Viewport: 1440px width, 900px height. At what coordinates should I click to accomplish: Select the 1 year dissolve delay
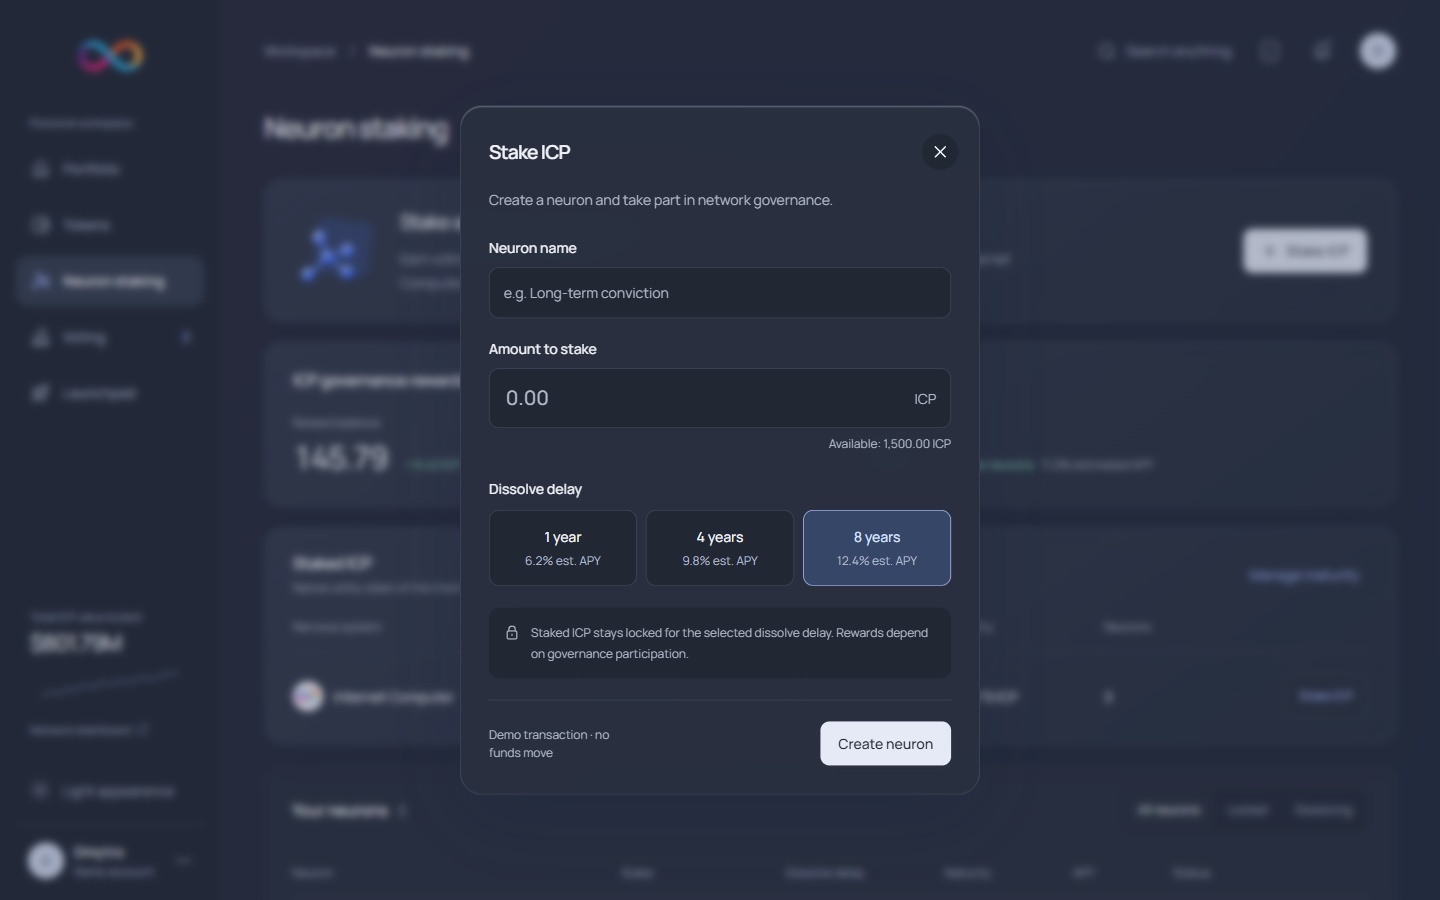[563, 548]
